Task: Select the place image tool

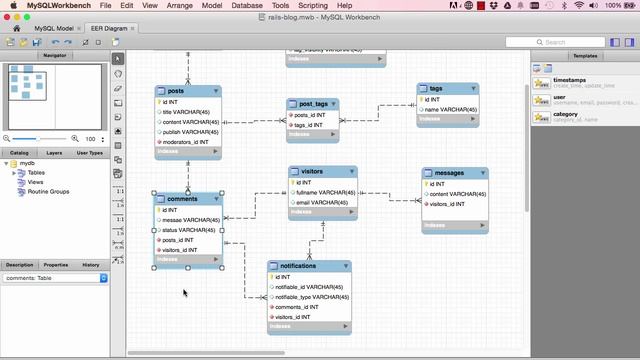Action: point(118,131)
